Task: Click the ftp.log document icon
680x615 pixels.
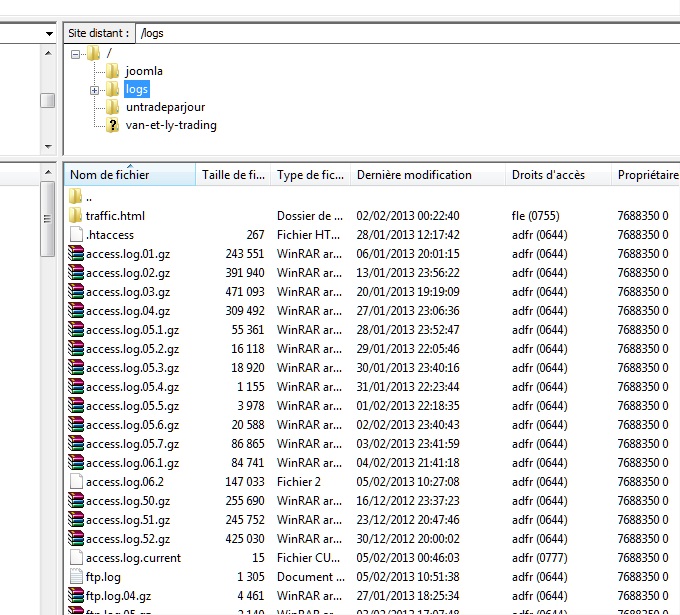Action: 77,577
